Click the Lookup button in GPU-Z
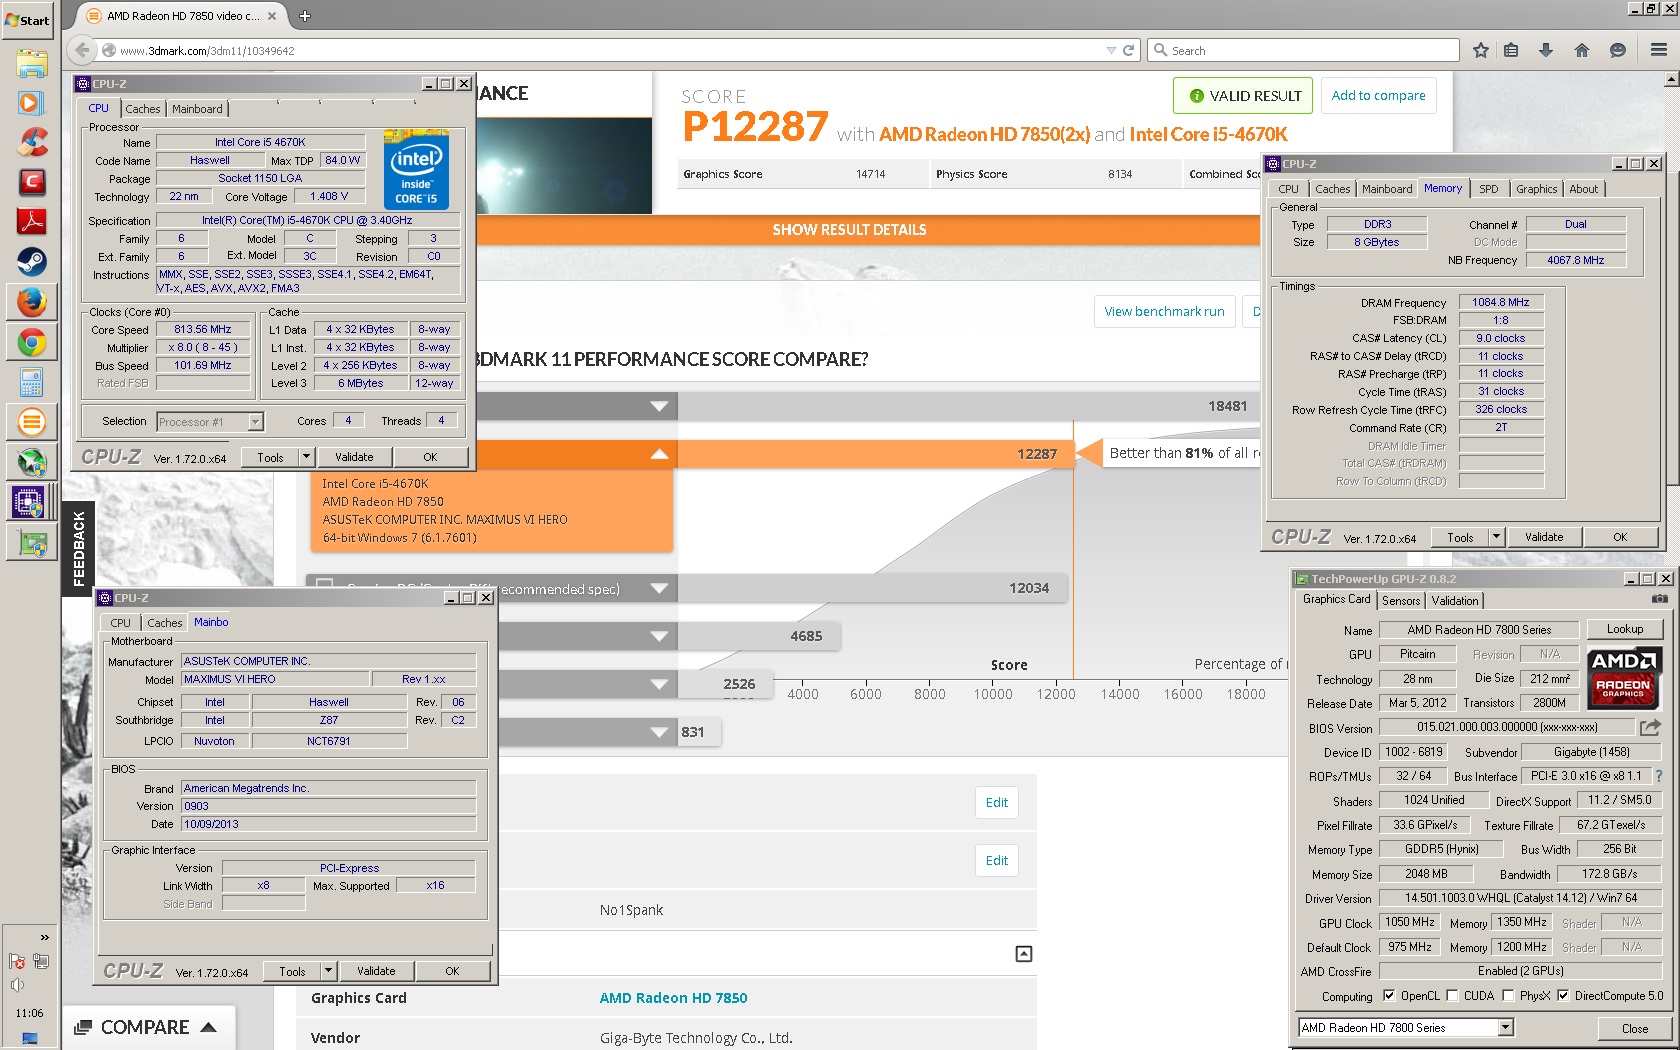 pos(1625,629)
